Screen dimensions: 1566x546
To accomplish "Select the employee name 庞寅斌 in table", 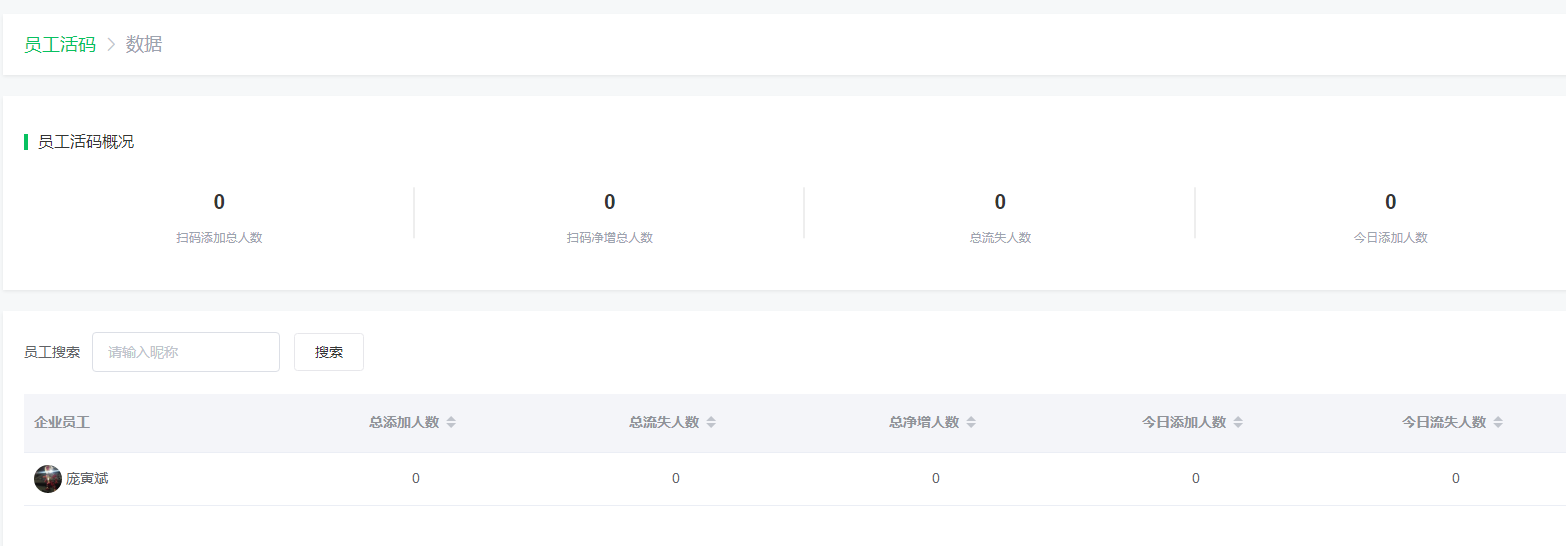I will (x=87, y=479).
